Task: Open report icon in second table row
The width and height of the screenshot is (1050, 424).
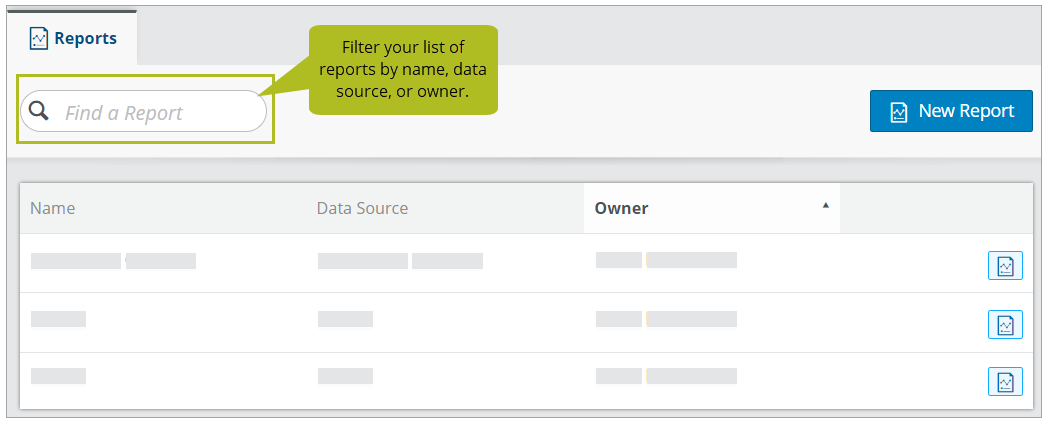Action: [x=1005, y=325]
